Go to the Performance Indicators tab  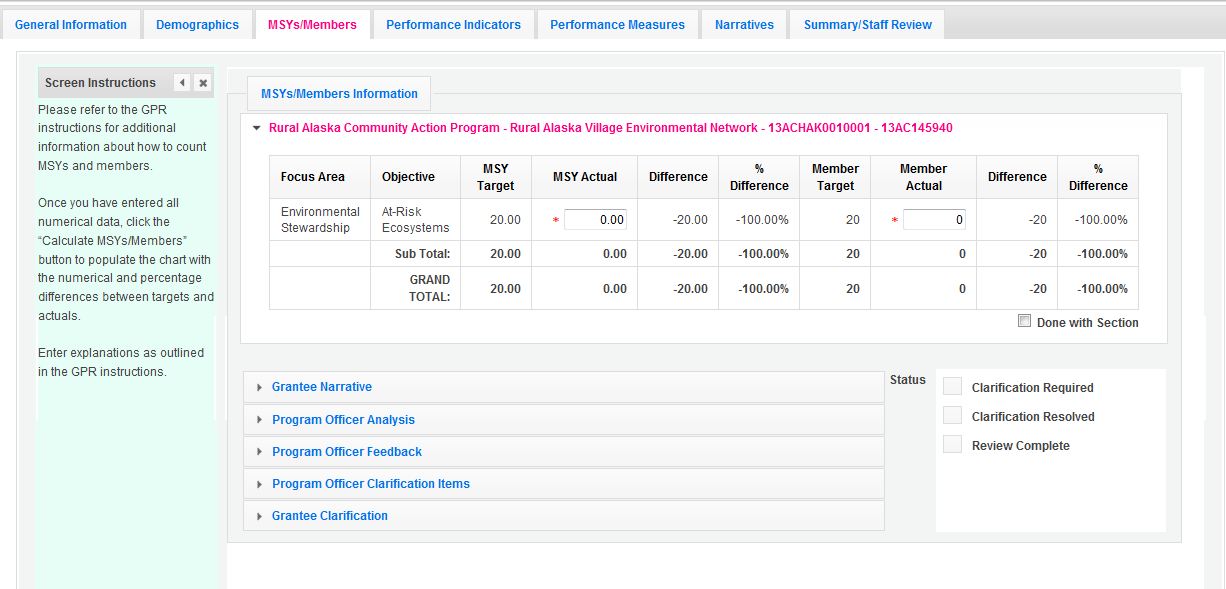pyautogui.click(x=453, y=25)
